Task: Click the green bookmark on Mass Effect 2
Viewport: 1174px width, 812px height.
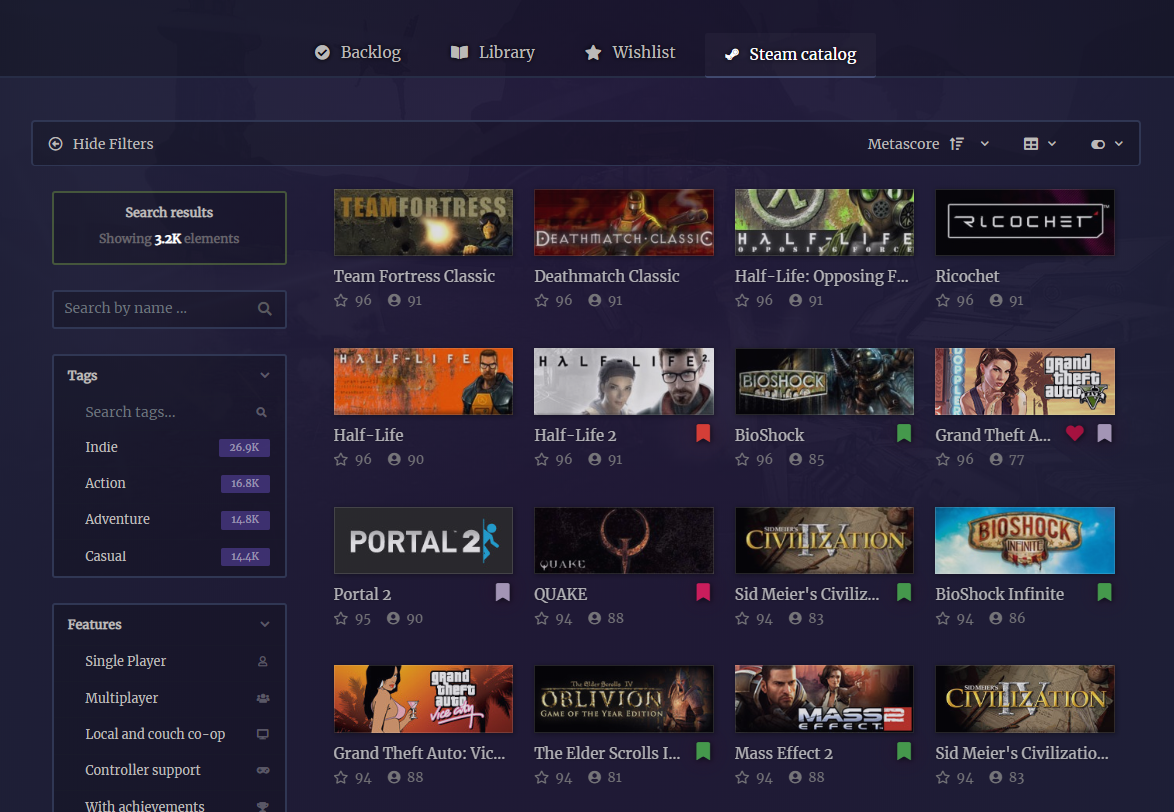Action: [904, 751]
